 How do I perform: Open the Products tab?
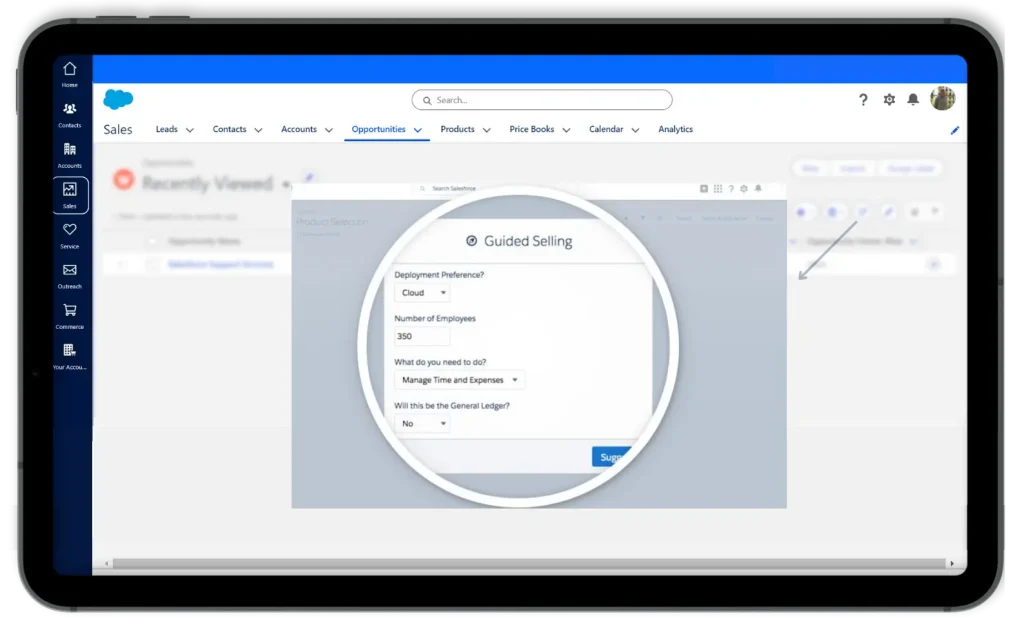(457, 129)
